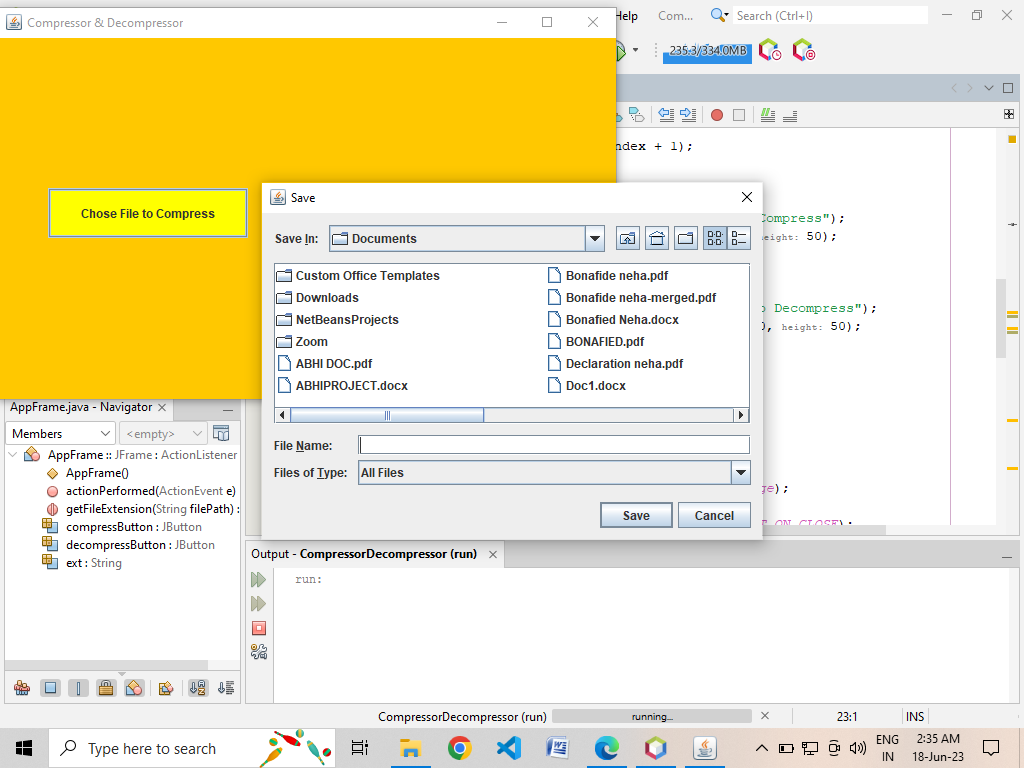The width and height of the screenshot is (1024, 768).
Task: Cancel the running process in status bar
Action: [765, 716]
